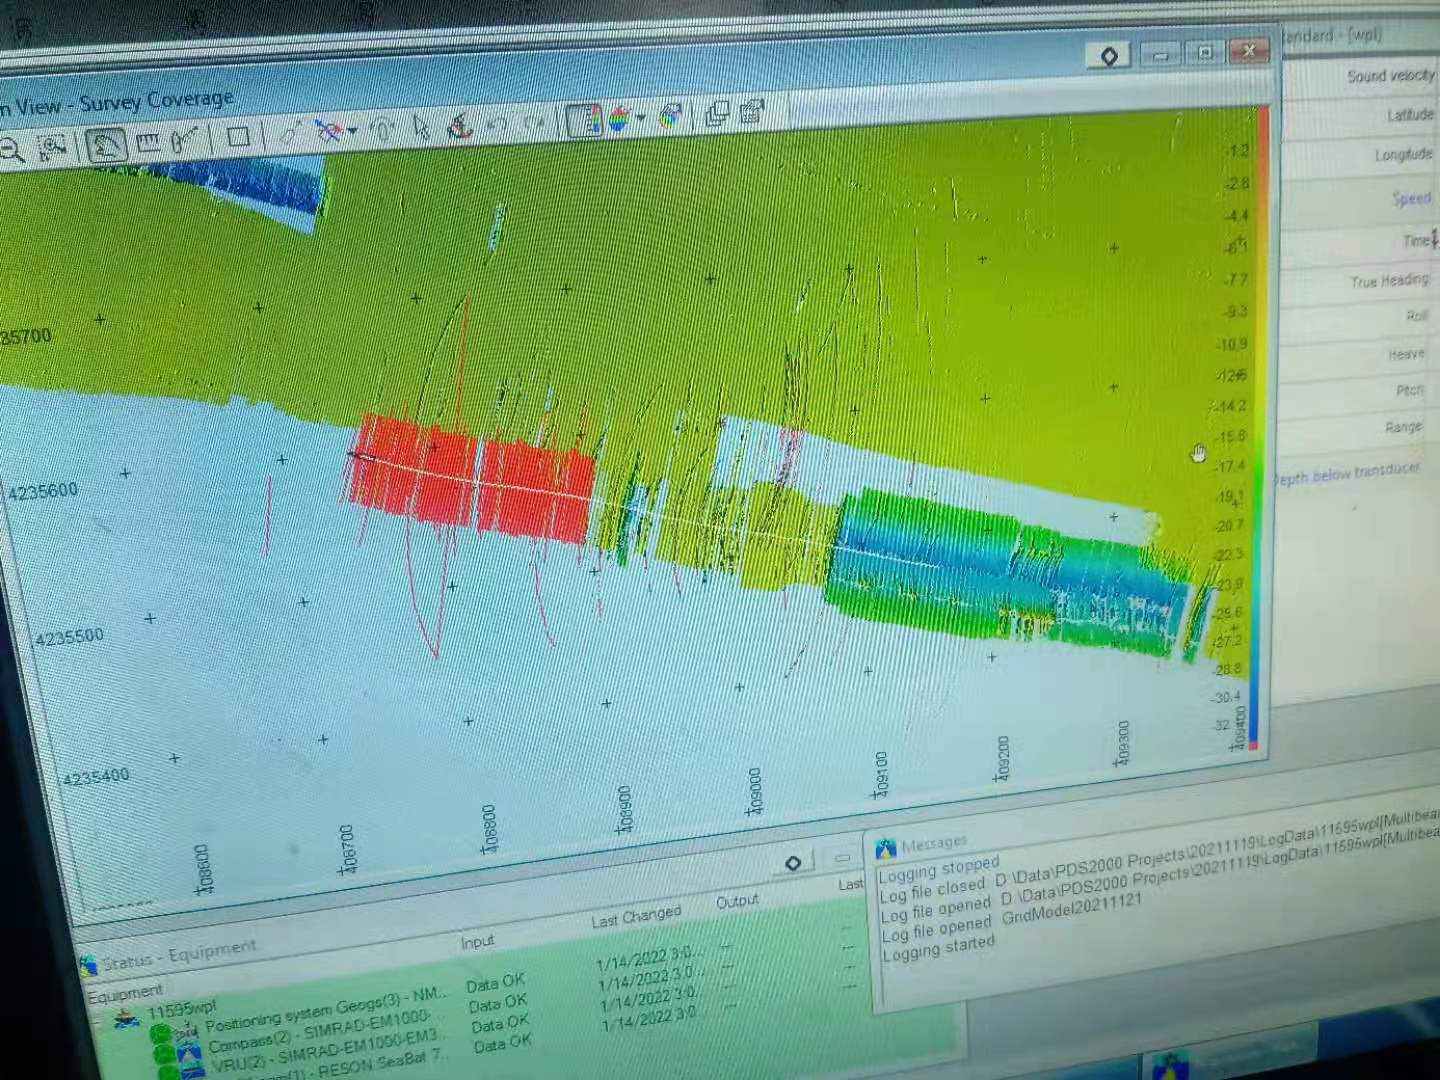The height and width of the screenshot is (1080, 1440).
Task: Click the Pitch label in right panel
Action: (1409, 390)
